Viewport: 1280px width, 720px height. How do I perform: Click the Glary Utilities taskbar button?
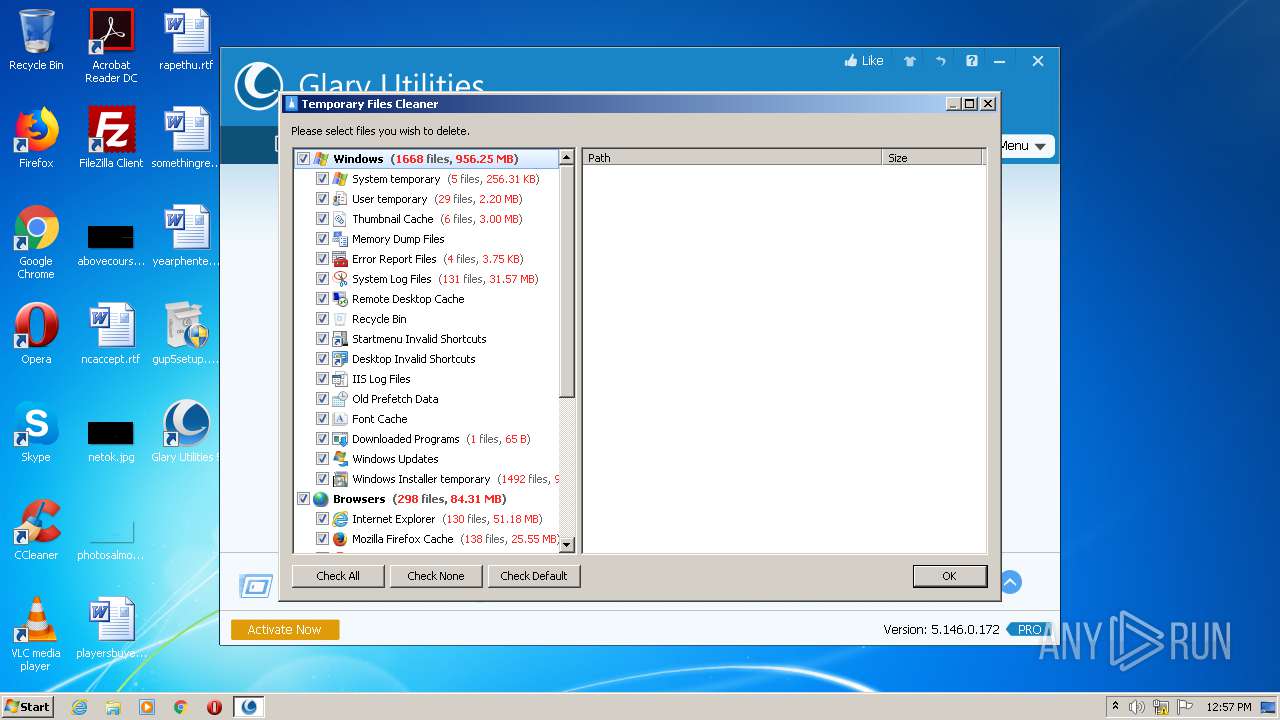(250, 707)
